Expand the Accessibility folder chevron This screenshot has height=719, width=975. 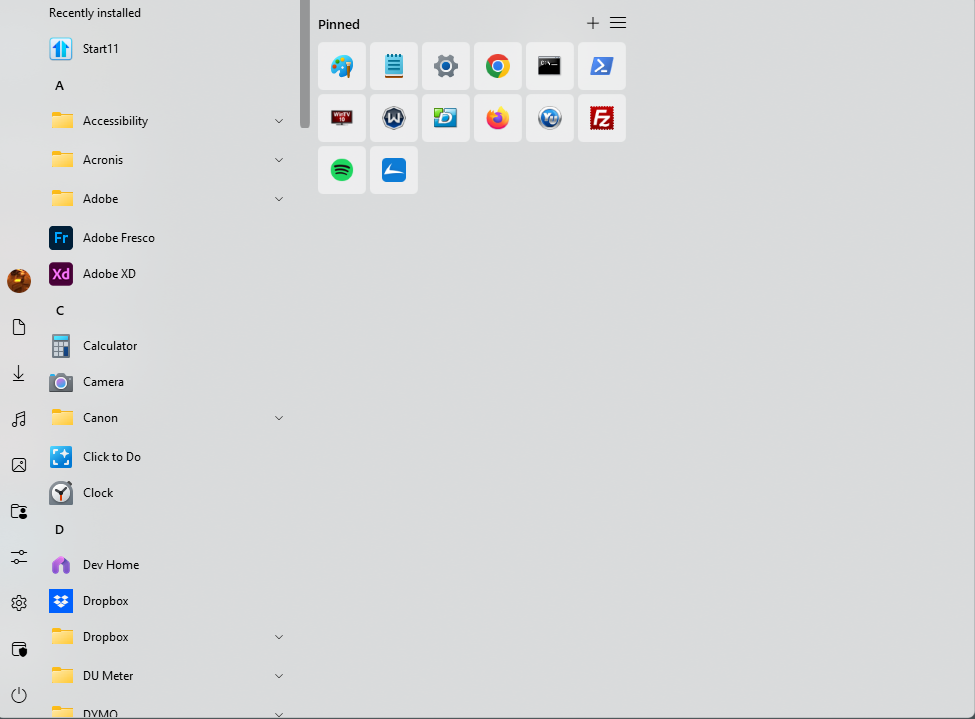(279, 121)
